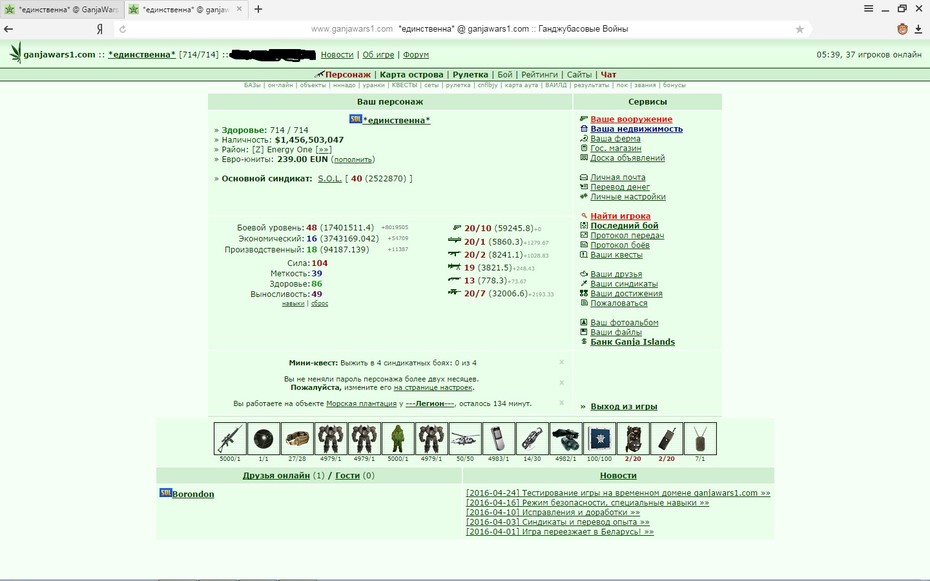Open the КВЕСТЫ submenu link
Viewport: 930px width, 581px height.
[405, 85]
